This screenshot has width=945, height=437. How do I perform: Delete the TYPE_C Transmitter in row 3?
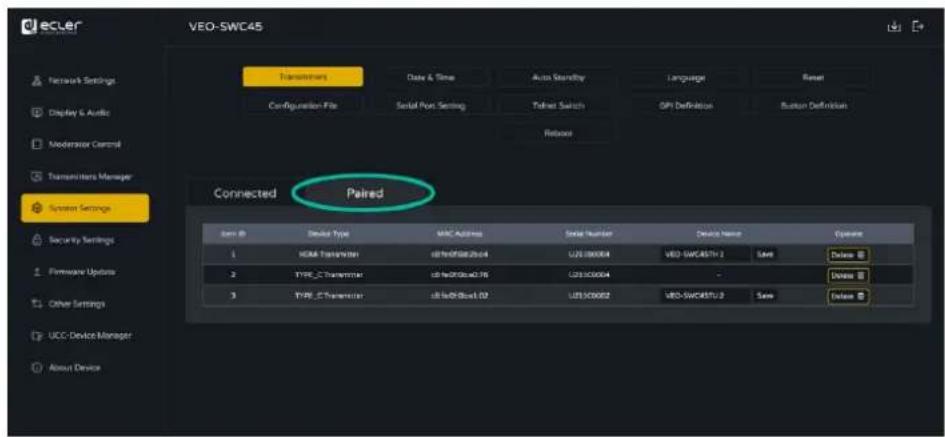[x=848, y=296]
